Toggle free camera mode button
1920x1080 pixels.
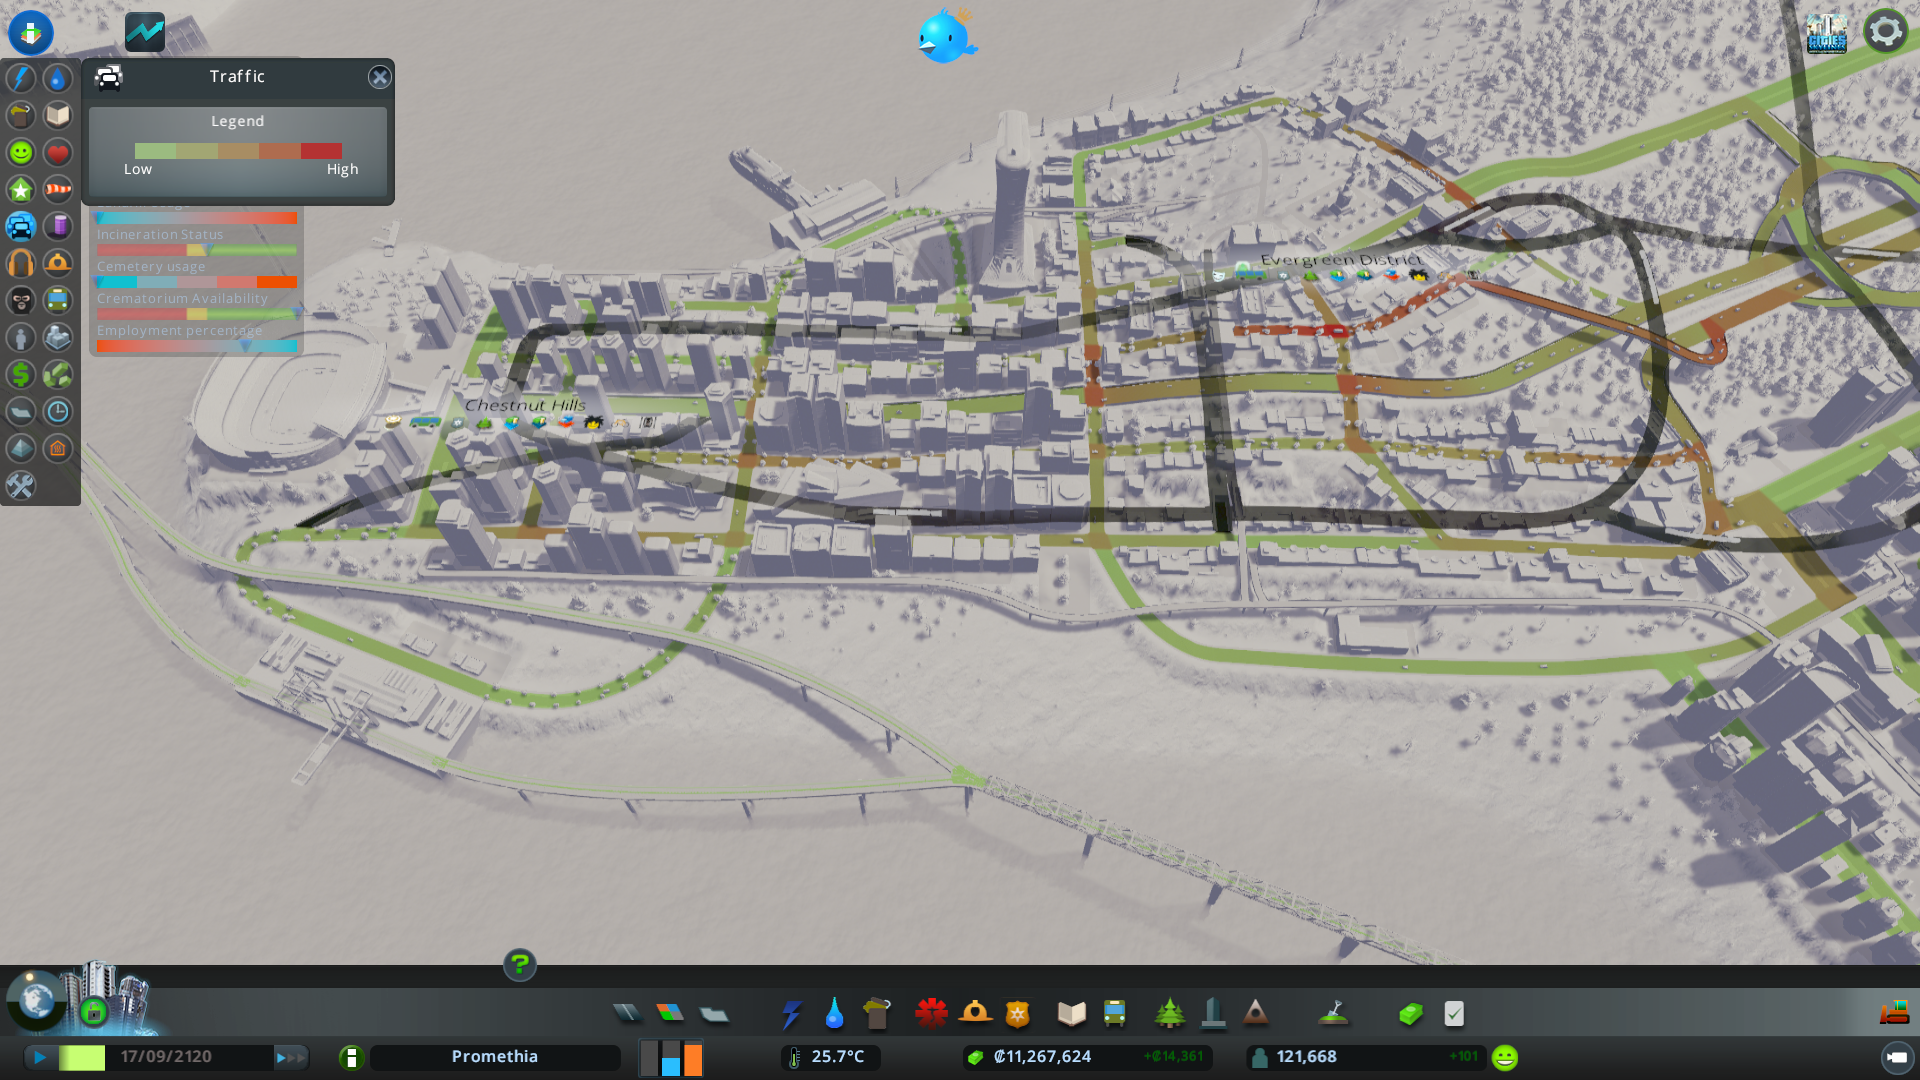click(x=1896, y=1057)
